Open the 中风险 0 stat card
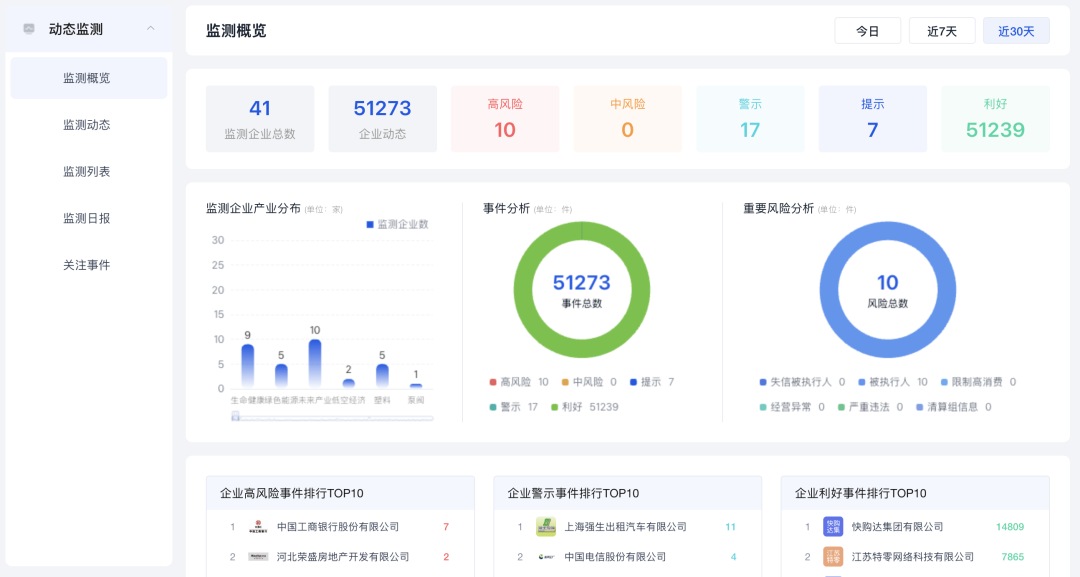 pyautogui.click(x=627, y=118)
